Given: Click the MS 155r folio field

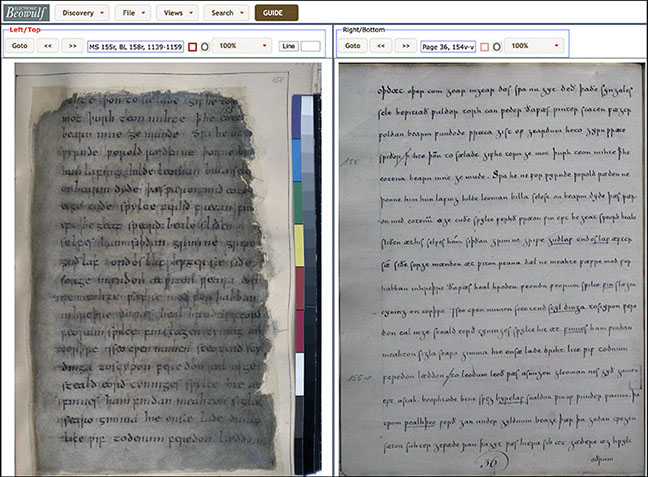Looking at the screenshot, I should [136, 47].
